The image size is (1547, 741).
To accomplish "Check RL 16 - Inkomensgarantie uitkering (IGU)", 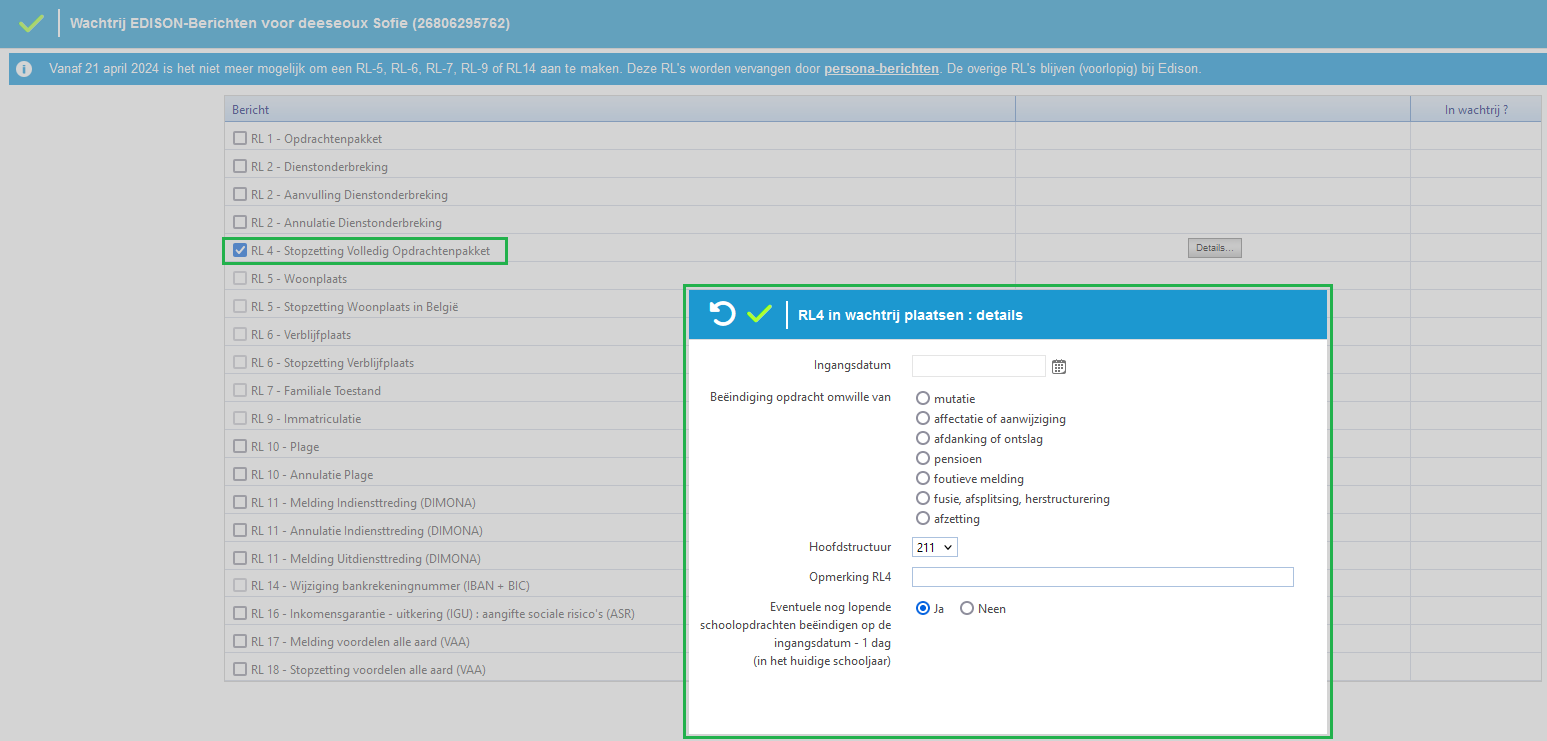I will (240, 613).
